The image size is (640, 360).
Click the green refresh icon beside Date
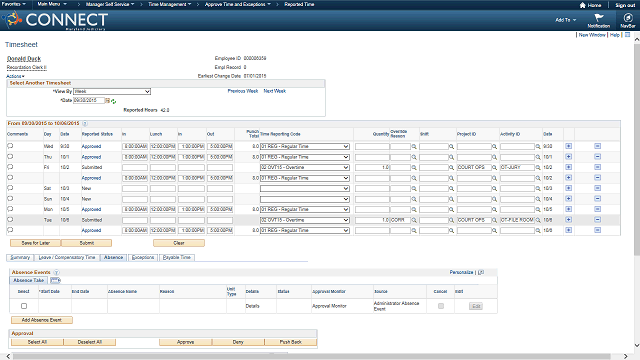(x=113, y=101)
